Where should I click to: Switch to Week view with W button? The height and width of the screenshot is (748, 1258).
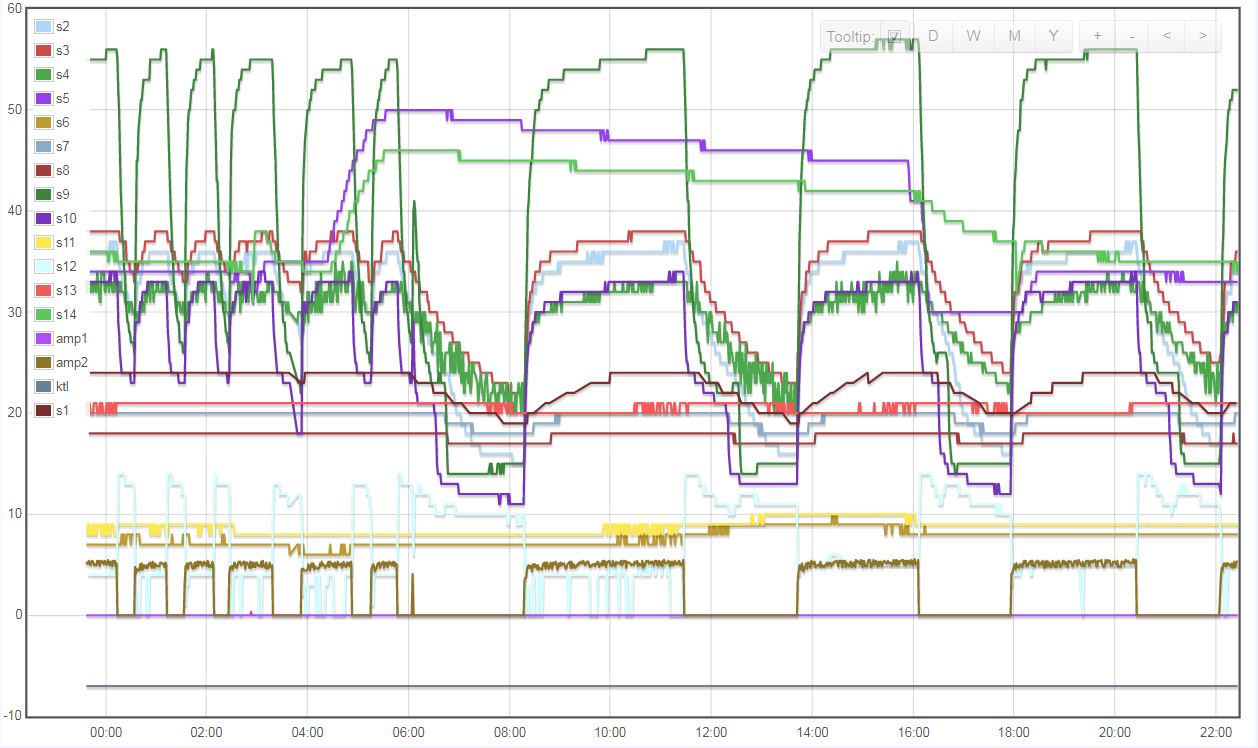click(973, 36)
